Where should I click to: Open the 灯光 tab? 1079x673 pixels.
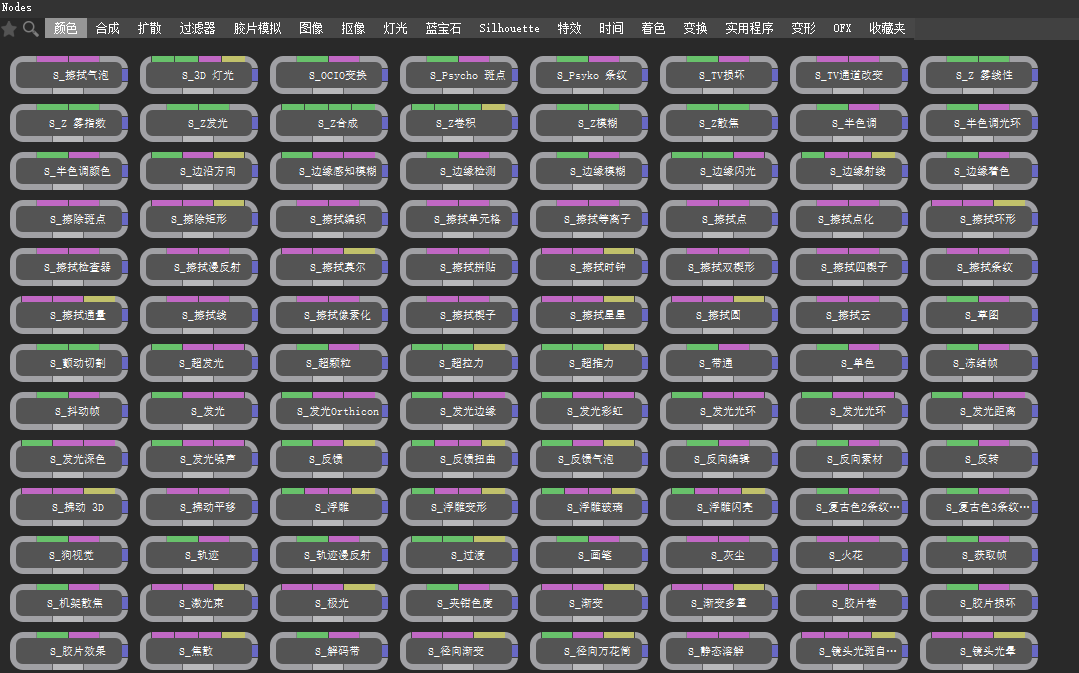395,28
